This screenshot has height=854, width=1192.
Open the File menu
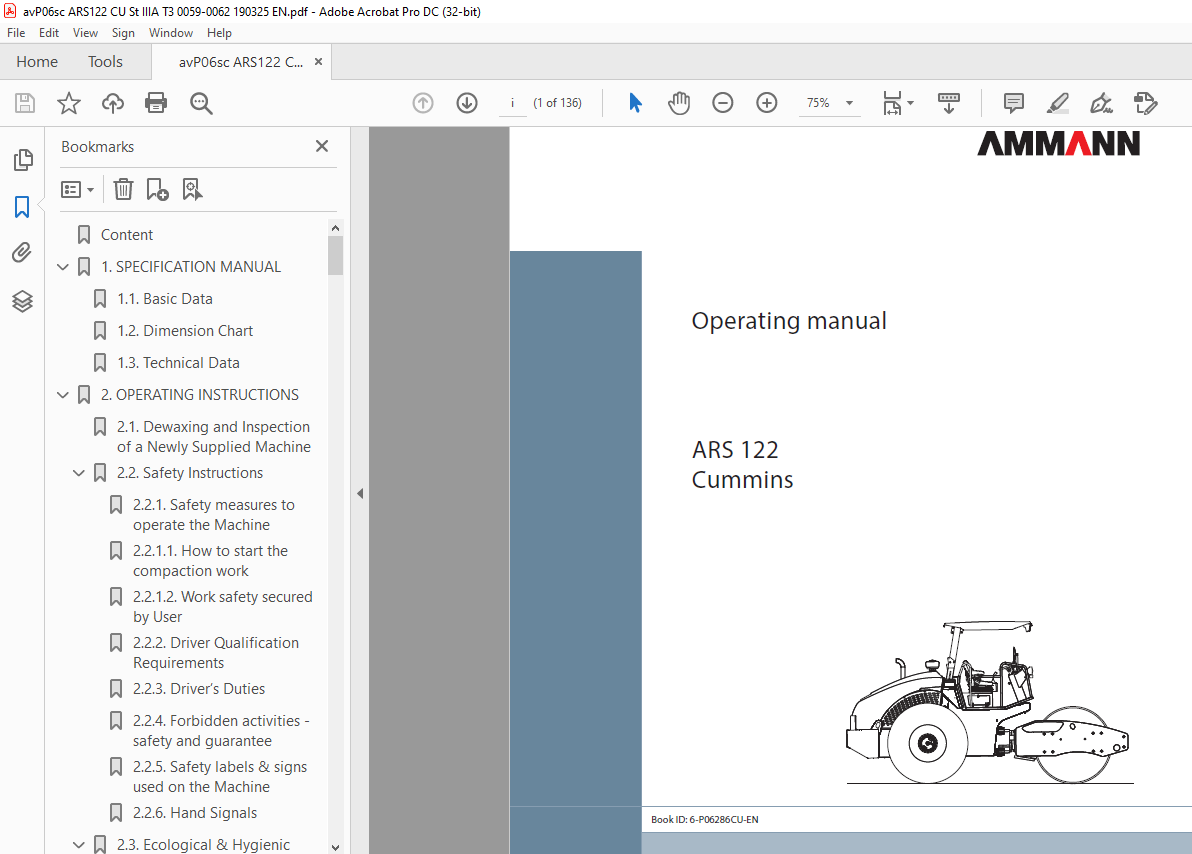(x=16, y=33)
